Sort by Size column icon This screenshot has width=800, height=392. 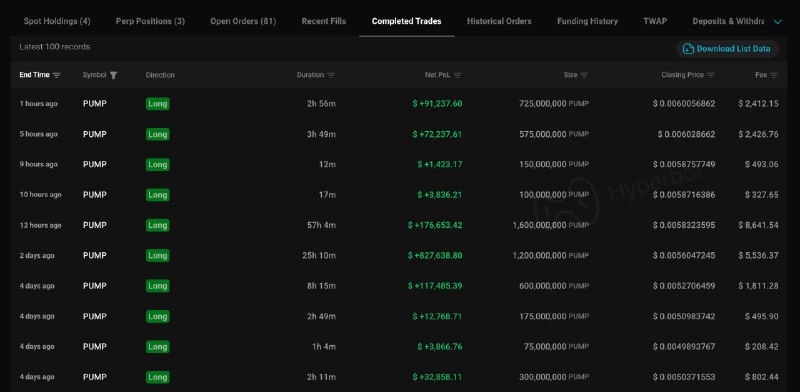point(584,76)
